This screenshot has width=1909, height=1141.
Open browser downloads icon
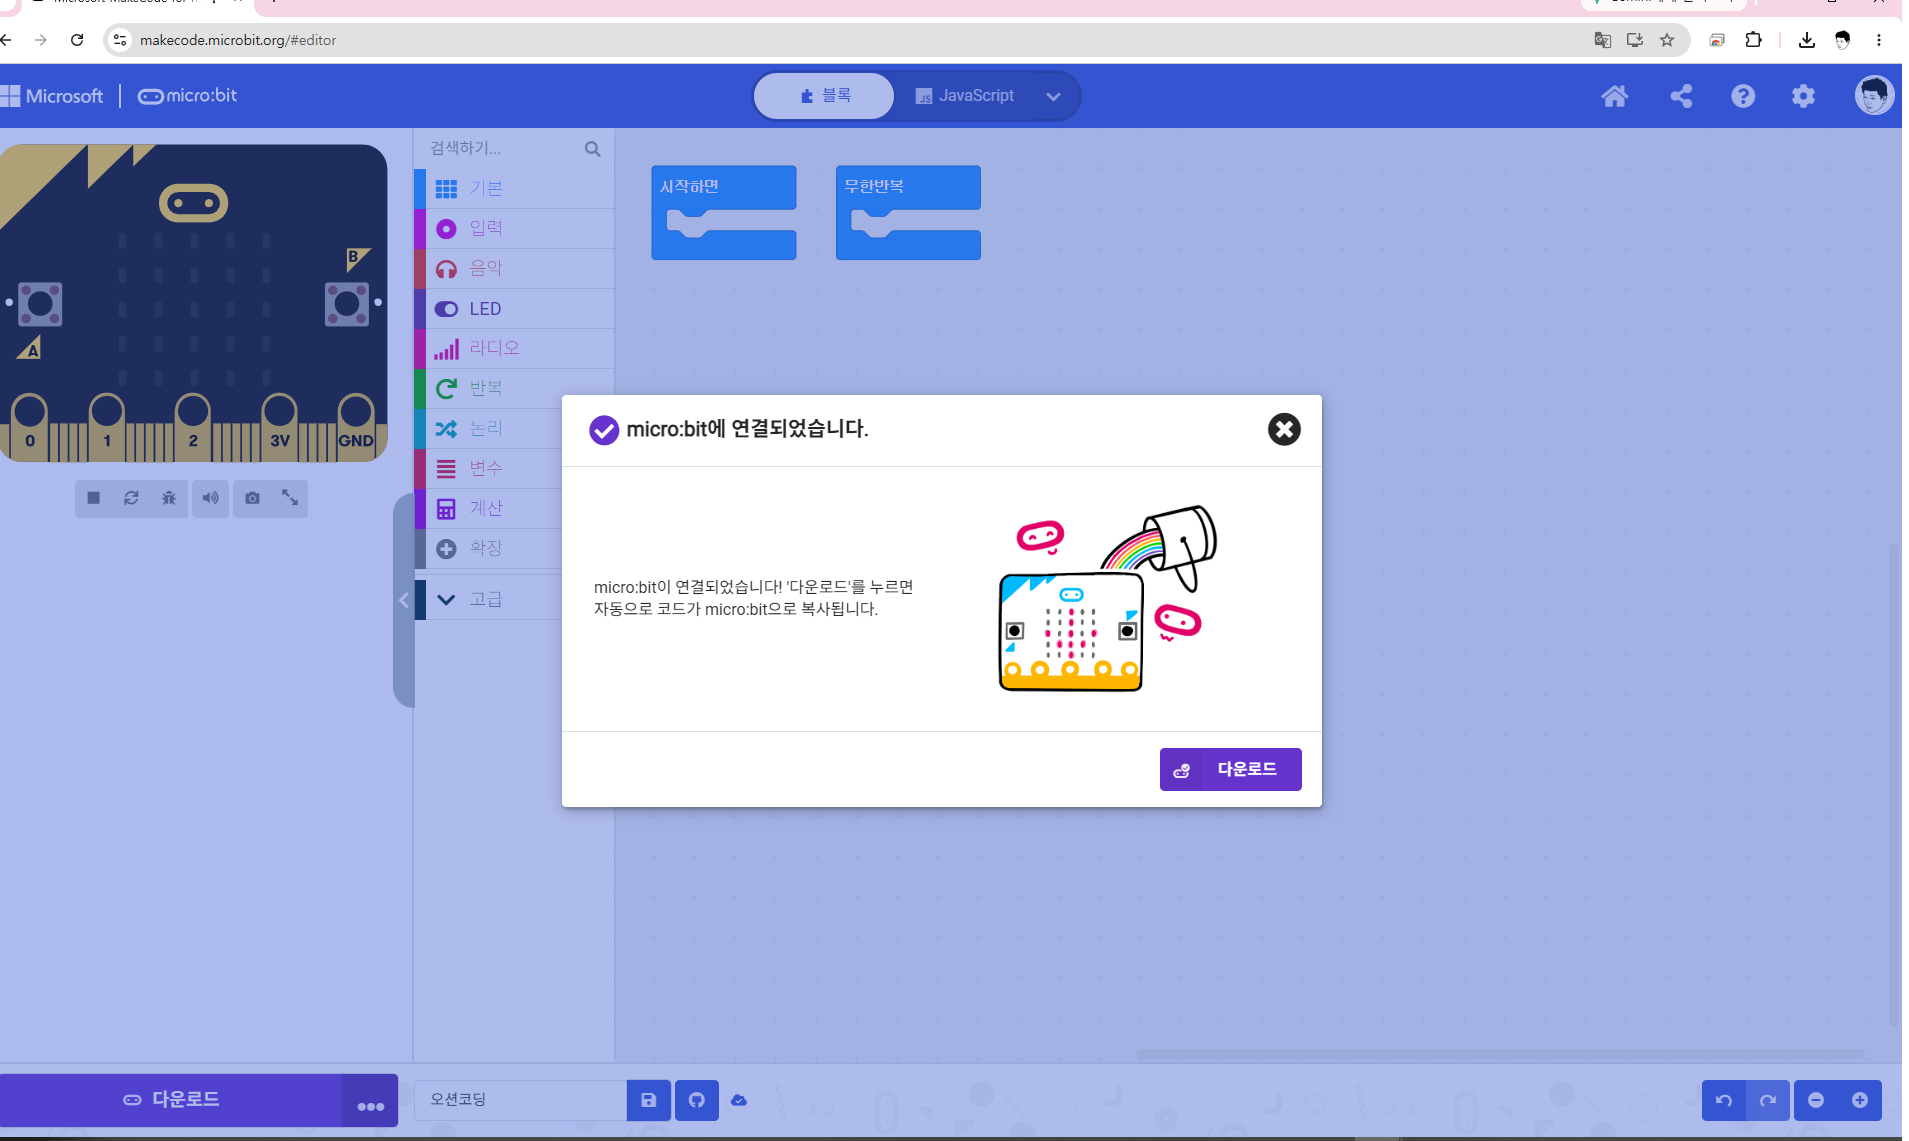click(x=1807, y=40)
